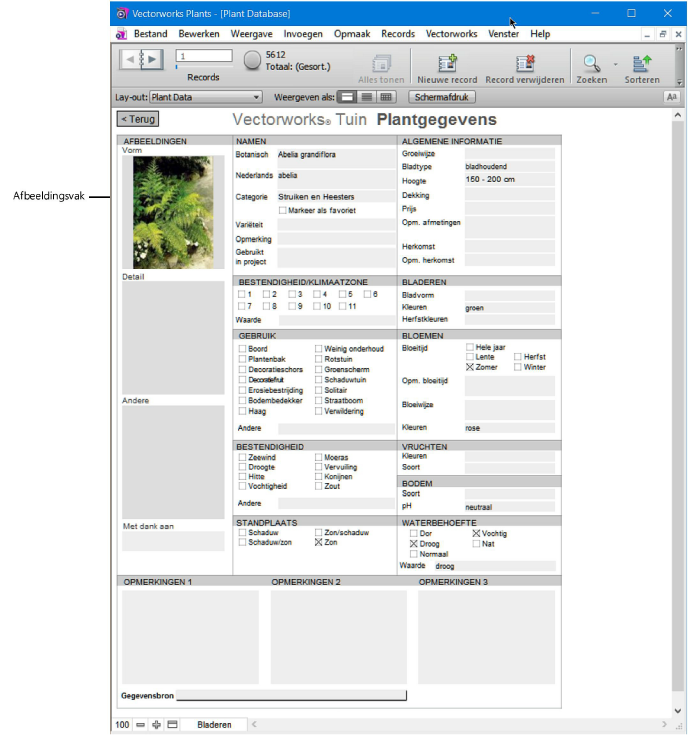Enable Markeer als favoriet checkbox

point(283,211)
